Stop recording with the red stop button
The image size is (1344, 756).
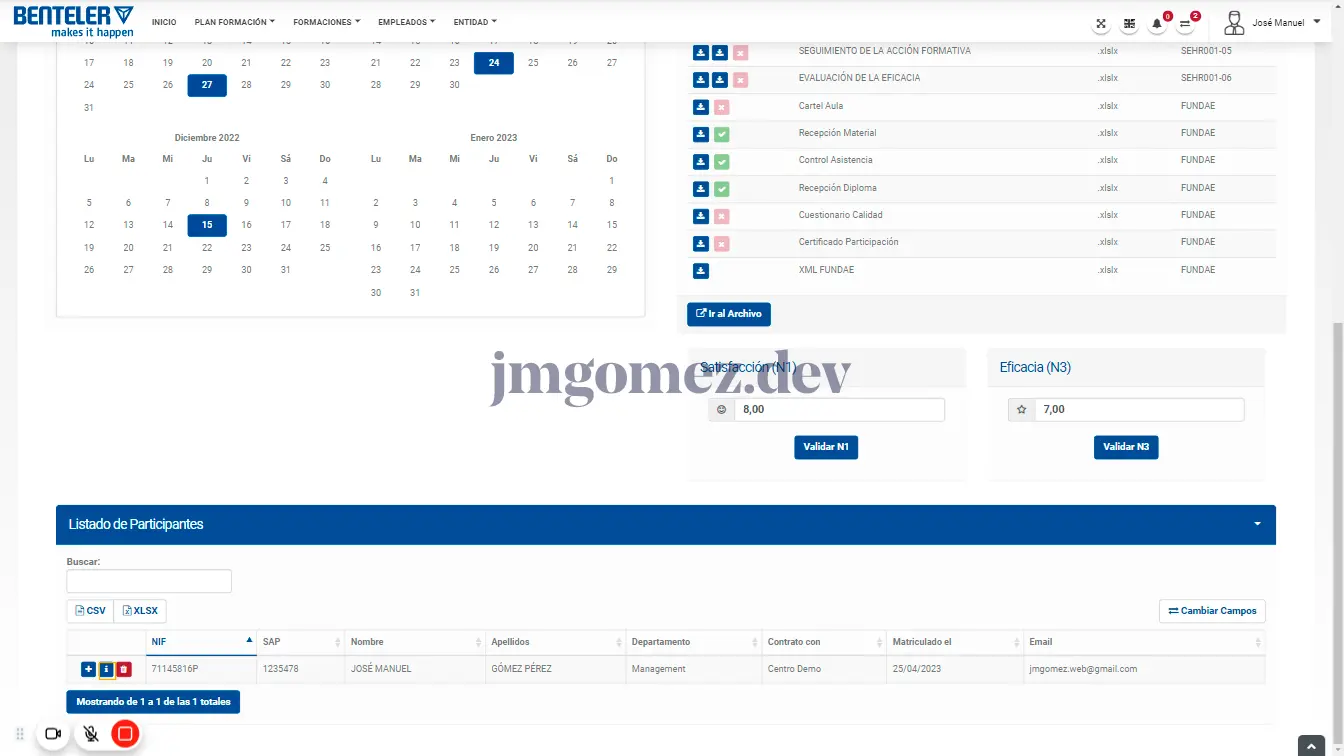(x=125, y=734)
